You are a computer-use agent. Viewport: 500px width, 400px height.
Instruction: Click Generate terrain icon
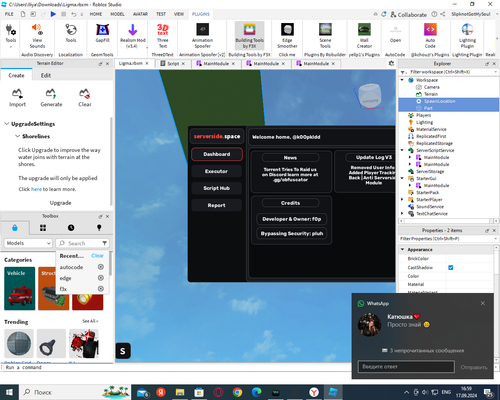(51, 98)
